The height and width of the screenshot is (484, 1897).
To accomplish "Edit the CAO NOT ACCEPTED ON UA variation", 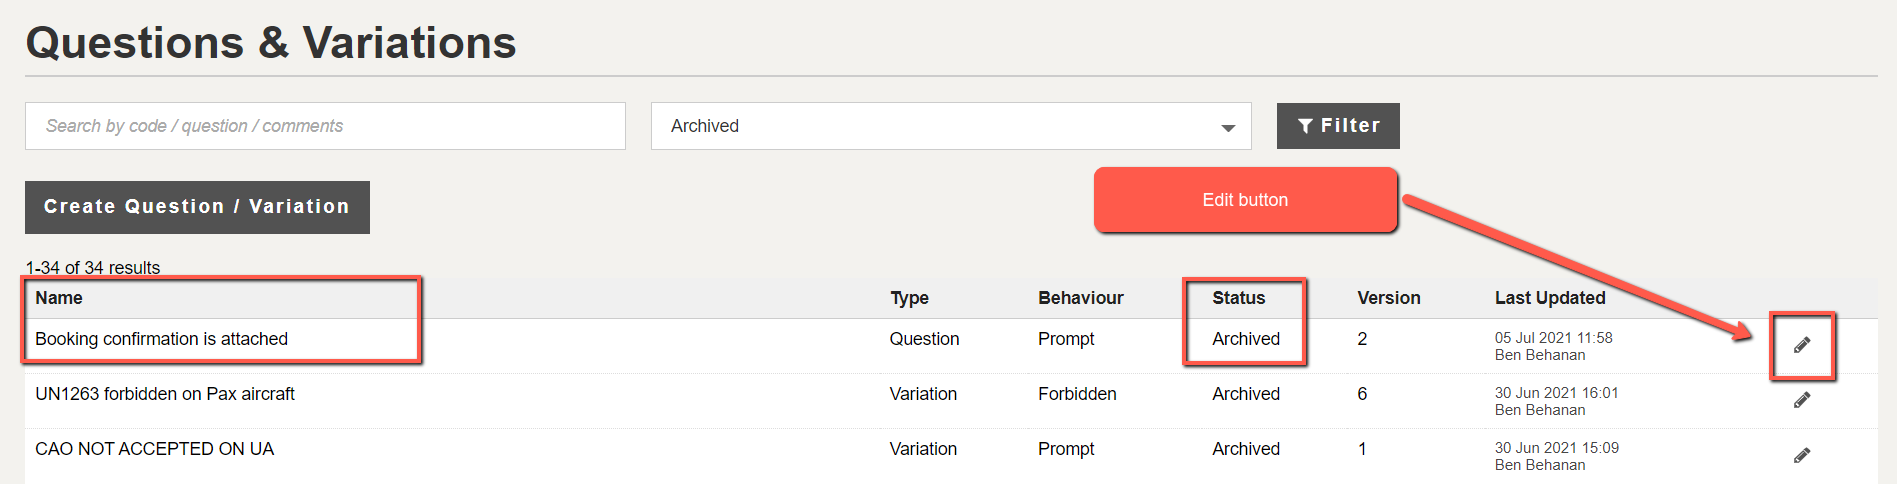I will [1802, 455].
